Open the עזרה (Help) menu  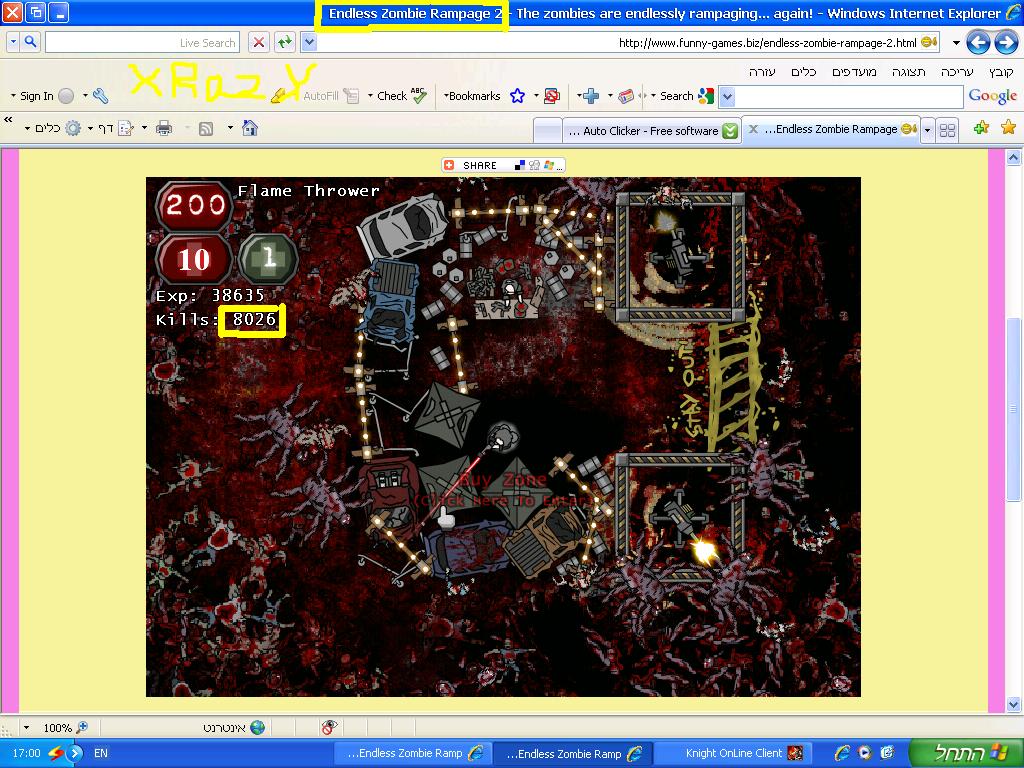(x=762, y=72)
